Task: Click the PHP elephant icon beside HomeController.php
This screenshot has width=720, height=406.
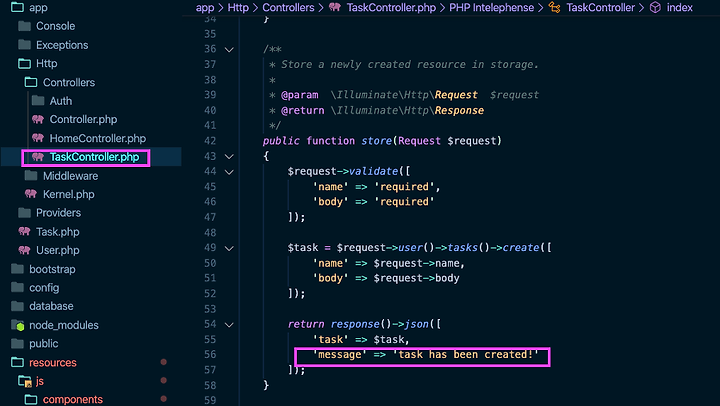Action: tap(38, 138)
